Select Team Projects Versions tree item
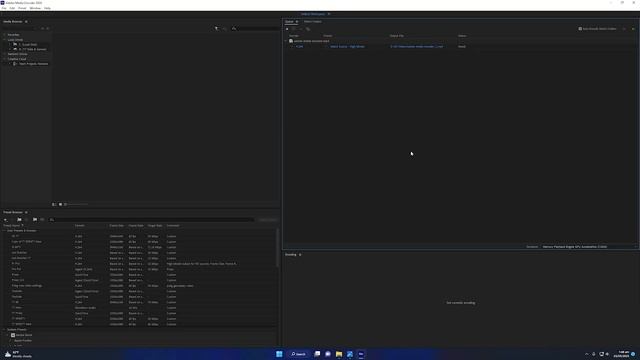The image size is (640, 360). [x=33, y=64]
